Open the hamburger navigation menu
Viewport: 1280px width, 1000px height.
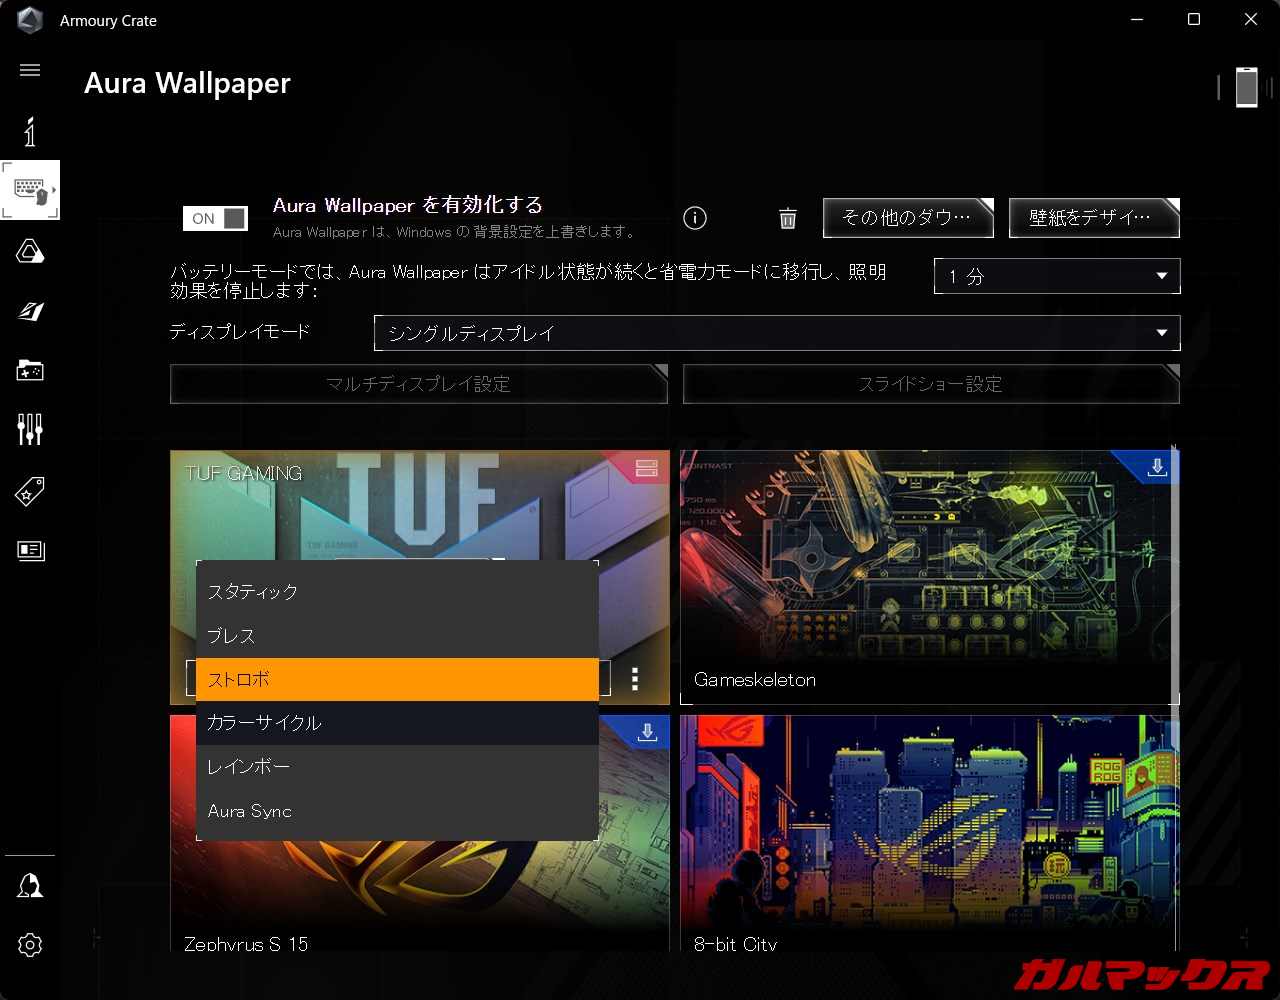(x=30, y=70)
